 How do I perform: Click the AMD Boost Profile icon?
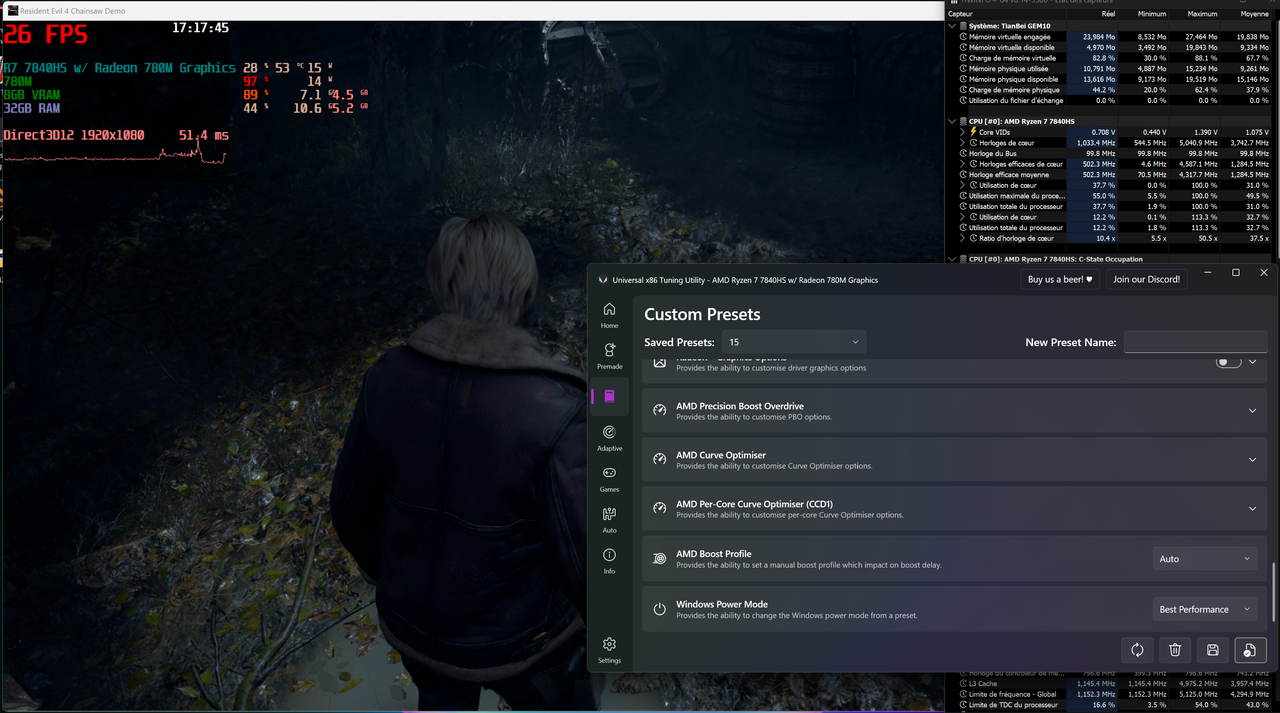[659, 559]
